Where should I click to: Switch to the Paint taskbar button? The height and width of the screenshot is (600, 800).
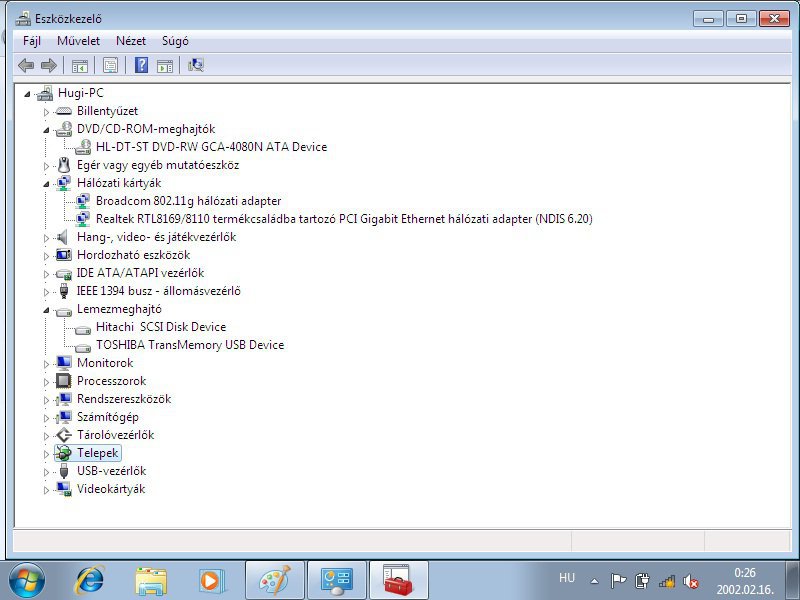pyautogui.click(x=275, y=581)
